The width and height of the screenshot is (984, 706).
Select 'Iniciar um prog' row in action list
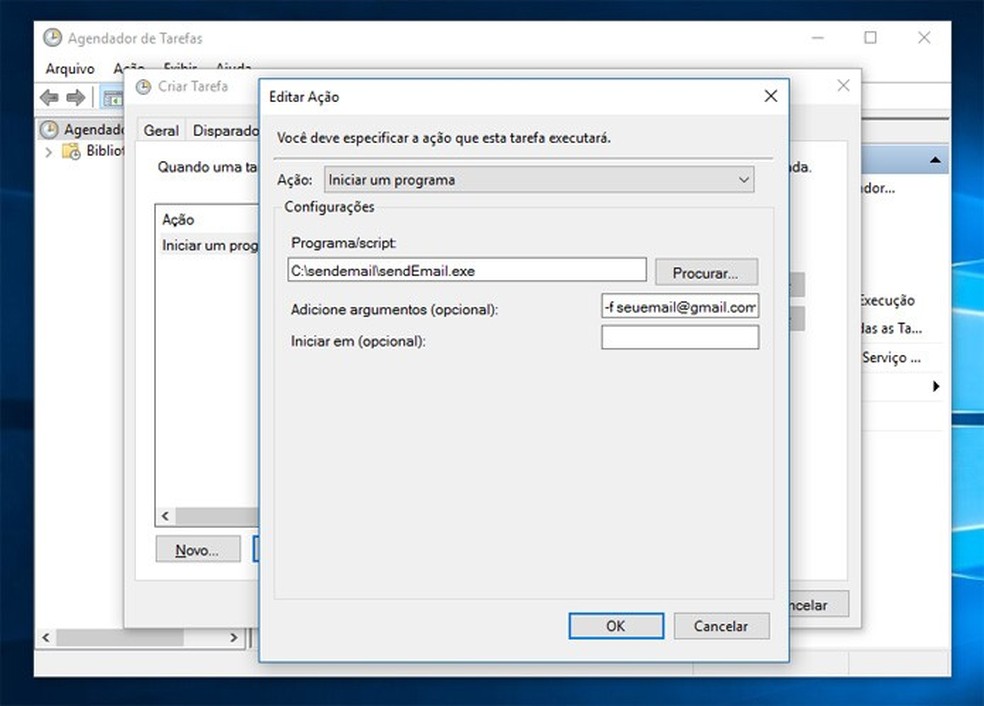coord(209,245)
